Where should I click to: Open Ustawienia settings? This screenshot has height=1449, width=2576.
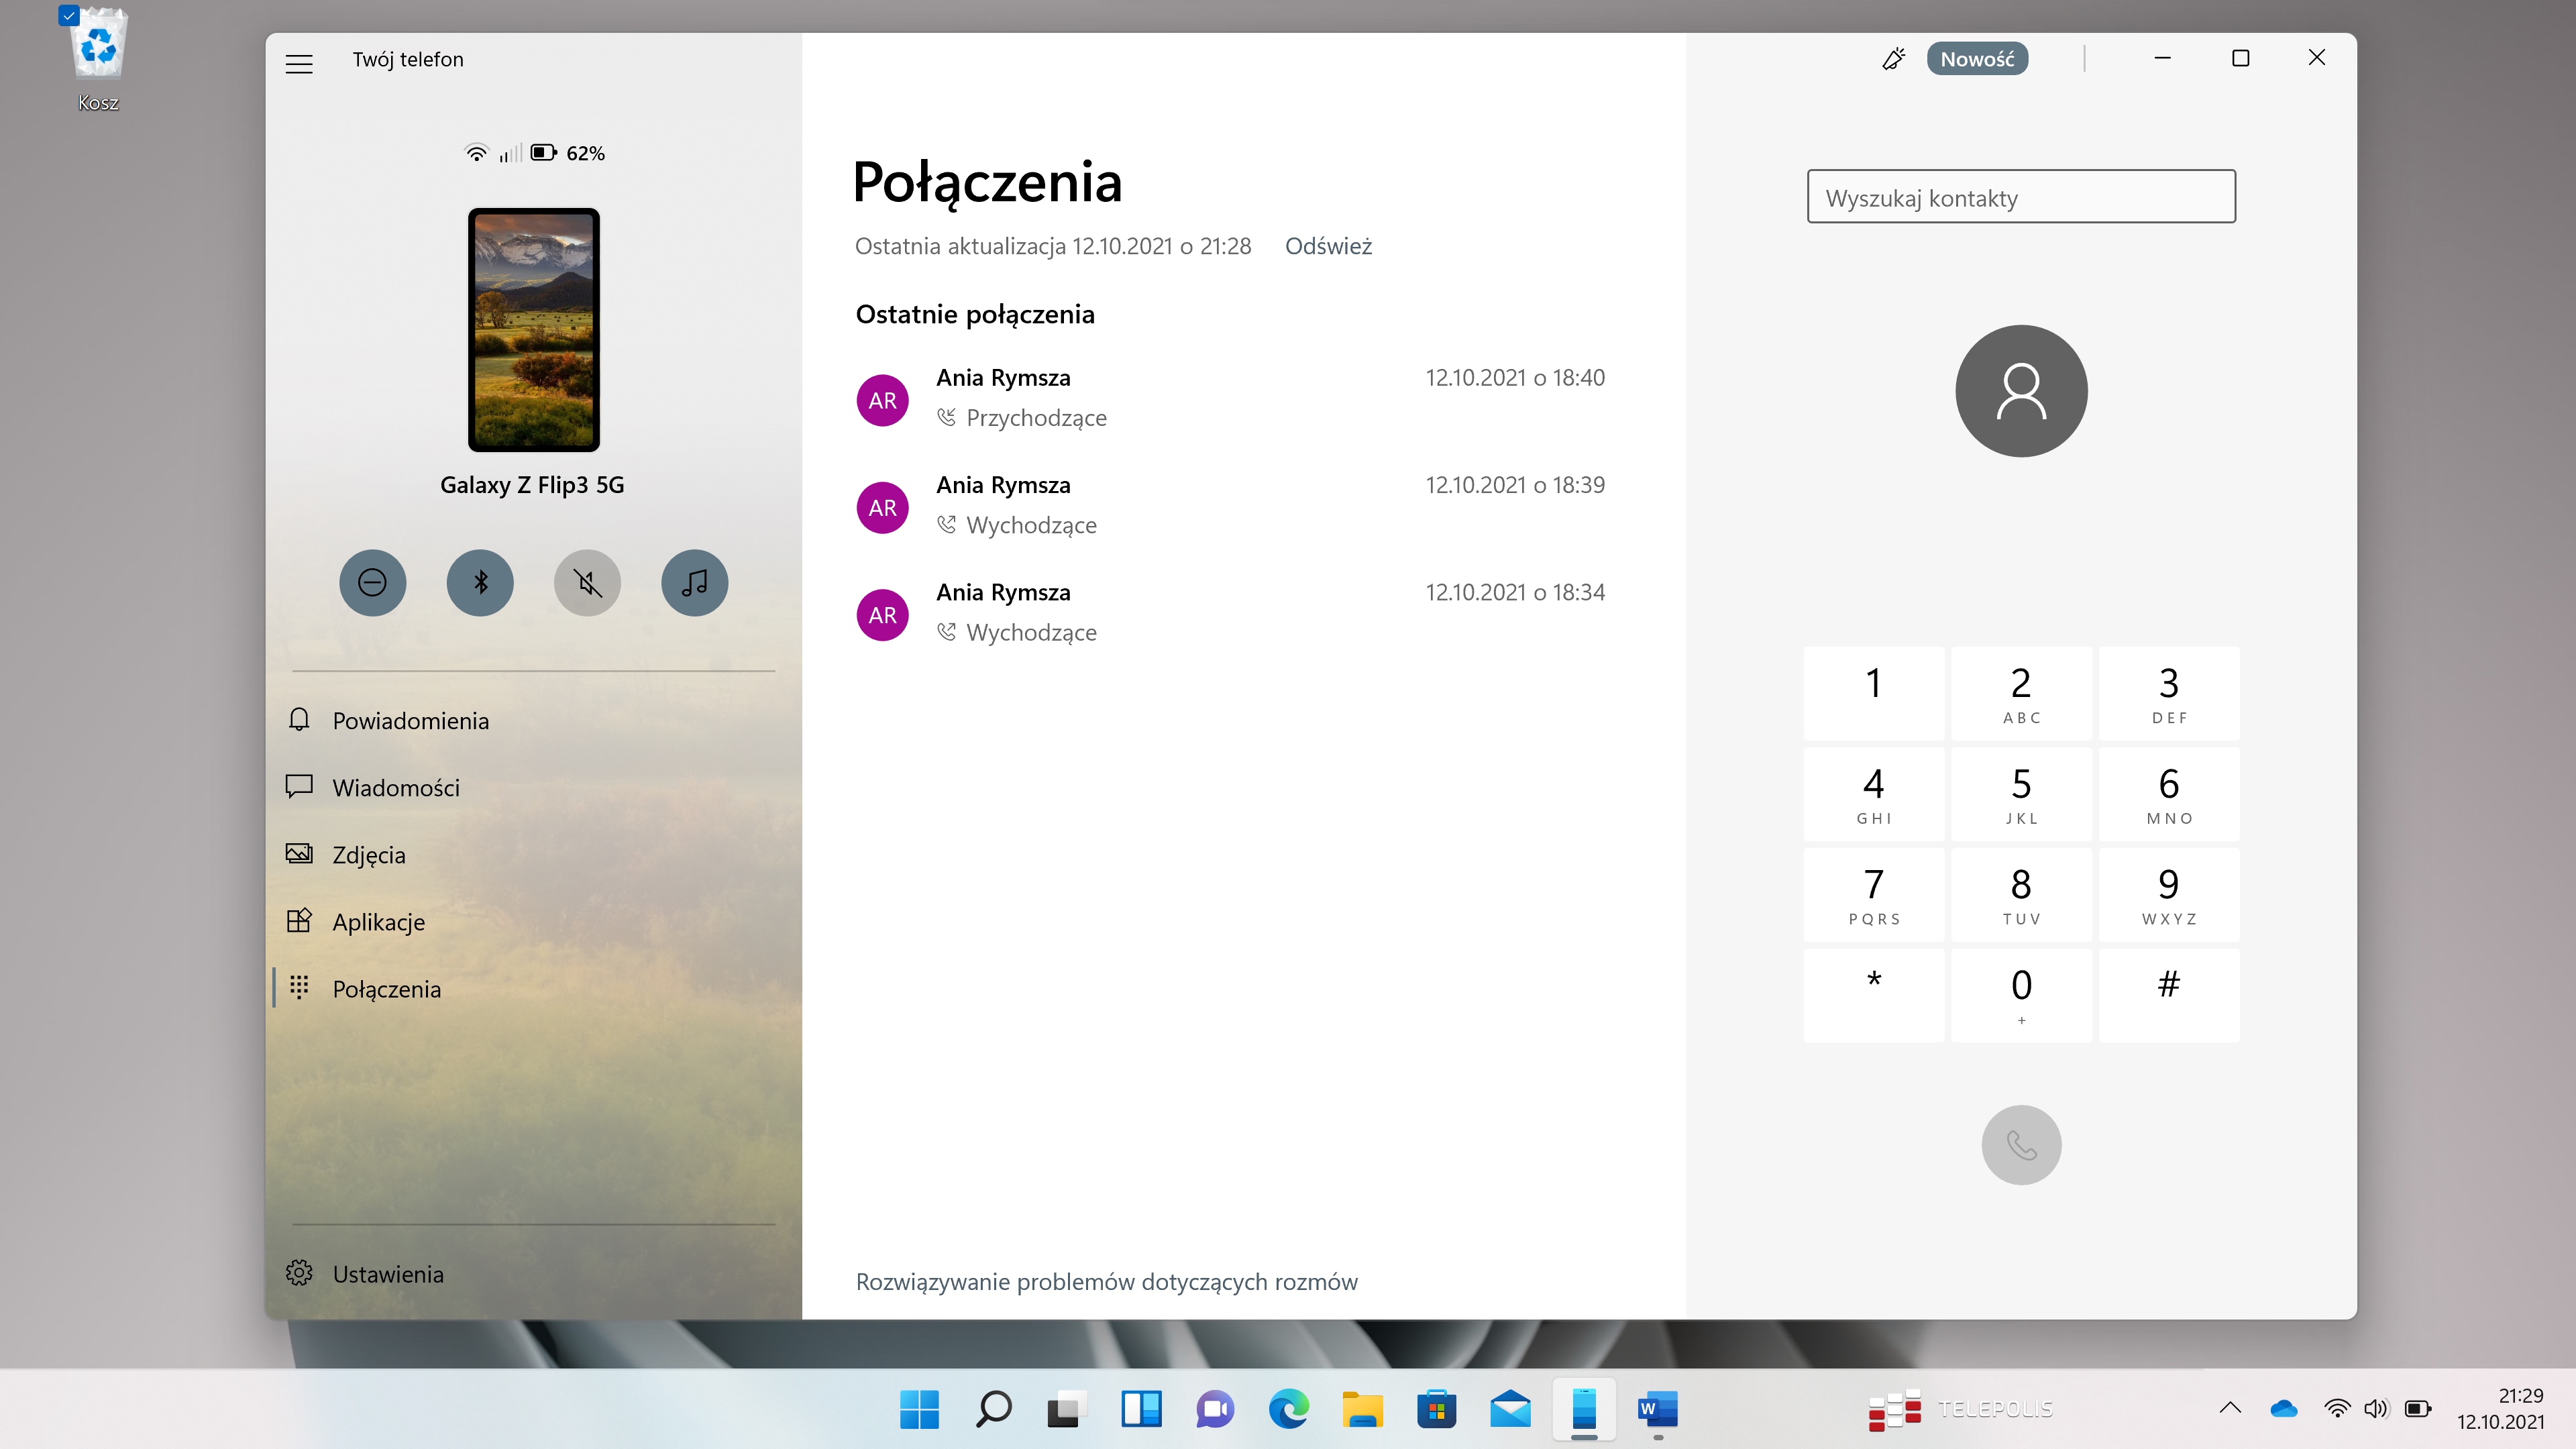coord(388,1273)
